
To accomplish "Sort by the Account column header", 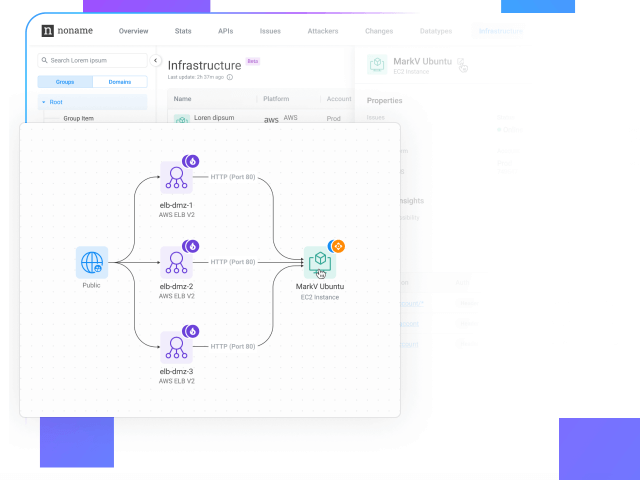I will (x=339, y=99).
